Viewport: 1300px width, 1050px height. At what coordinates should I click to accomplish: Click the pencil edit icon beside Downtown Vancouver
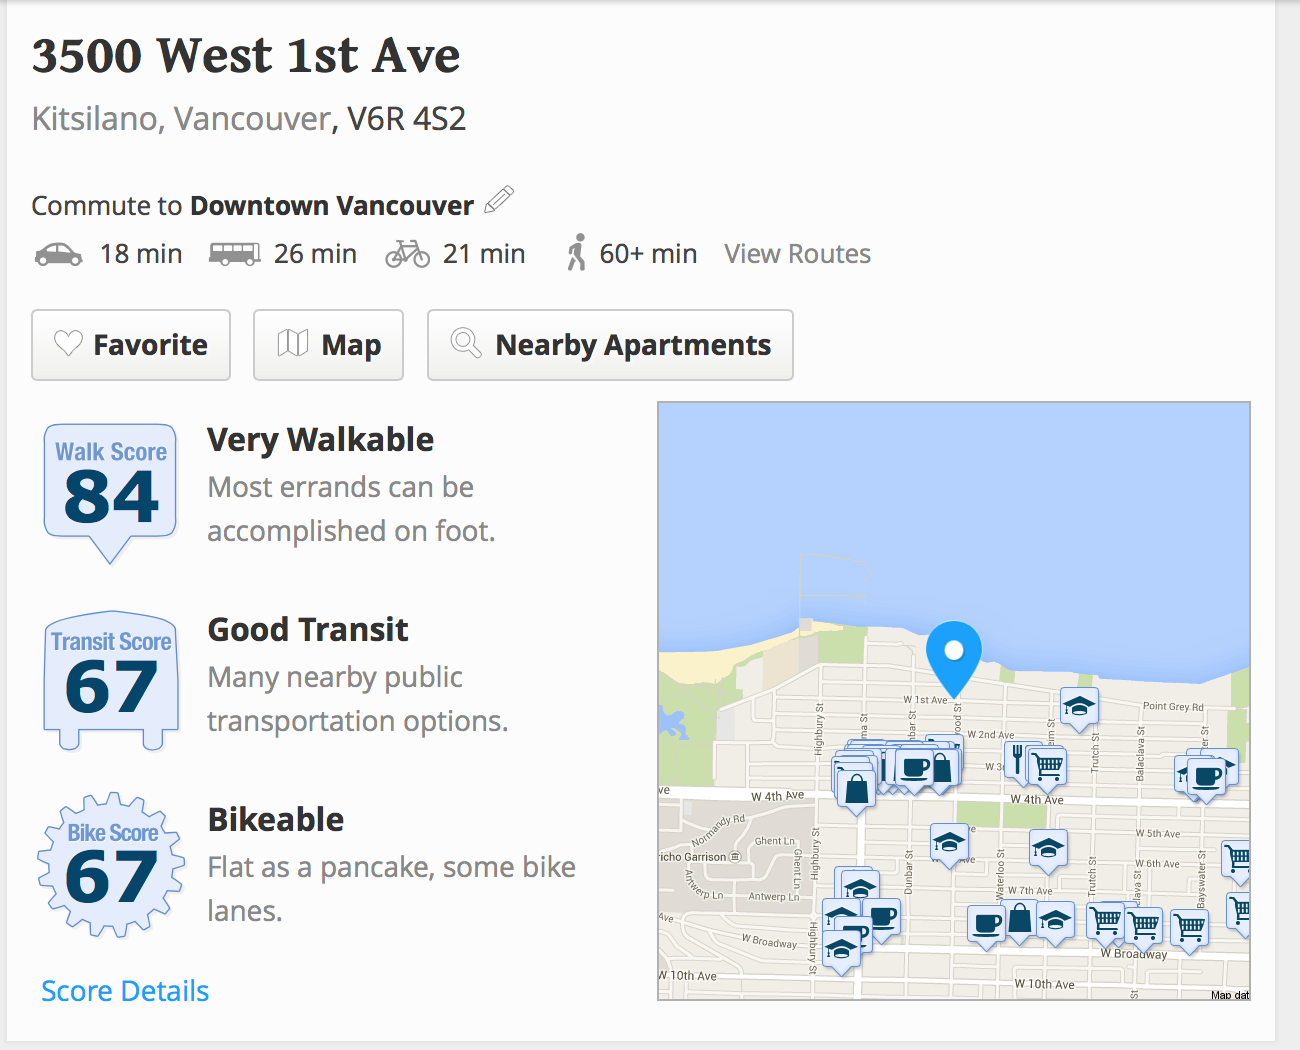point(498,200)
